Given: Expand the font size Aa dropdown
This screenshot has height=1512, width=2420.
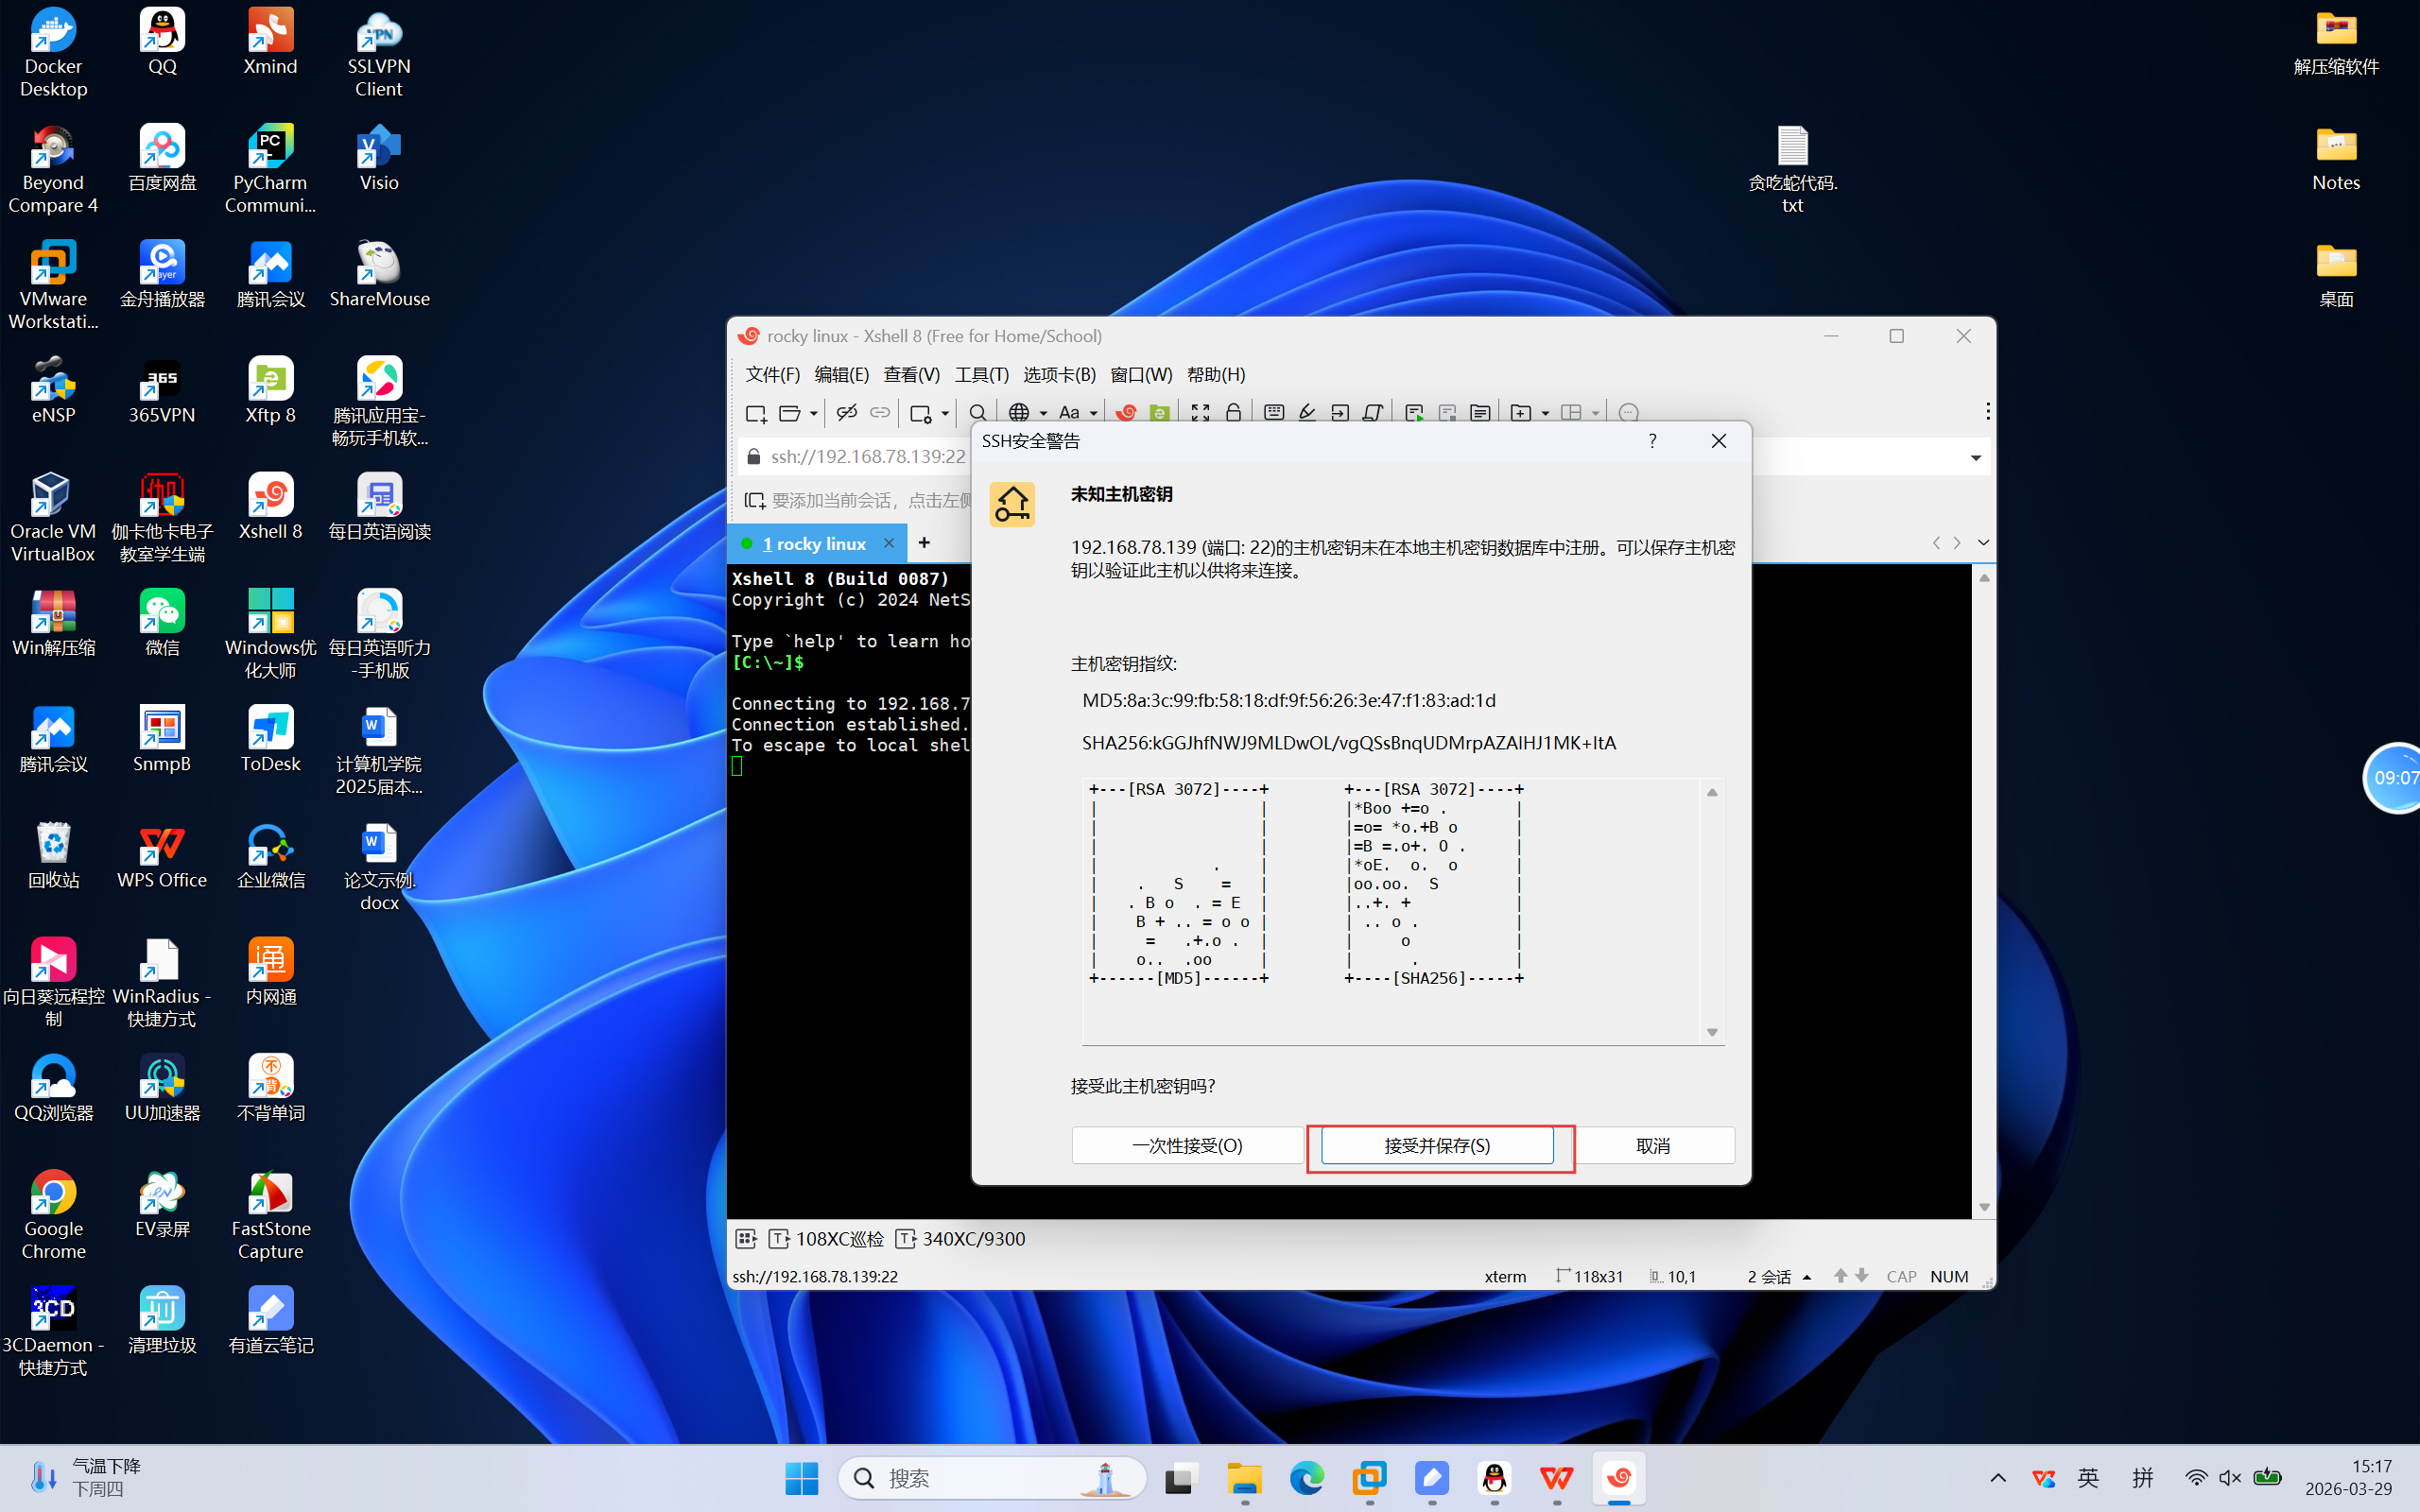Looking at the screenshot, I should 1094,413.
